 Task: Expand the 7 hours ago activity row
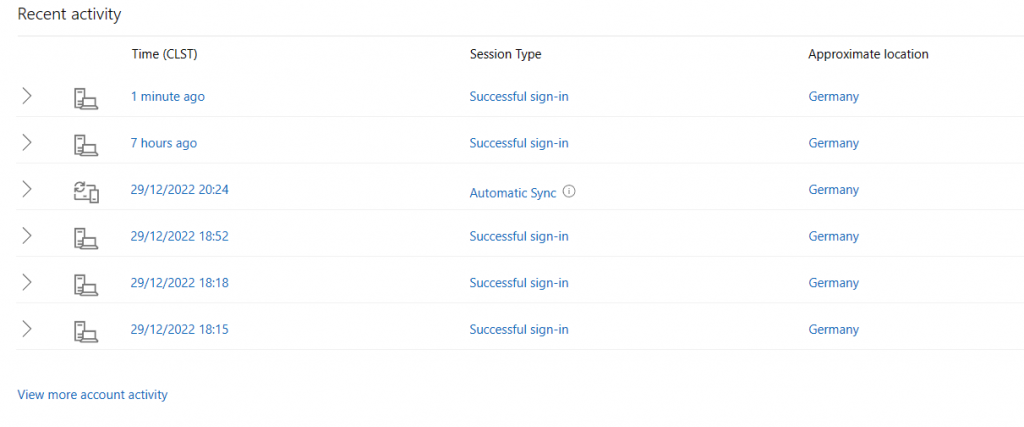27,143
